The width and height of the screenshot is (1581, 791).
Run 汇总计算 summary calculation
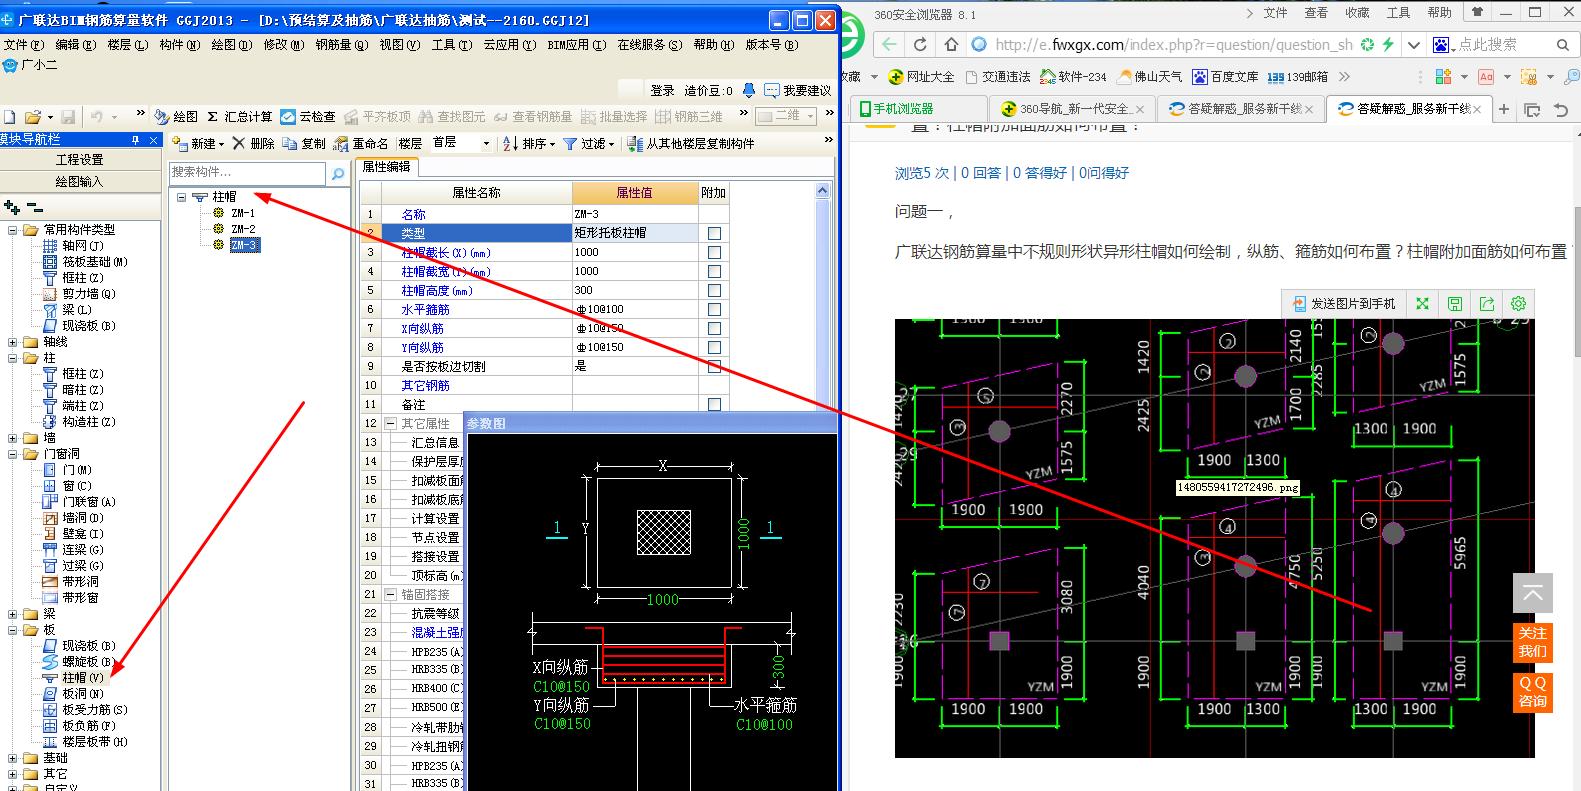(240, 117)
